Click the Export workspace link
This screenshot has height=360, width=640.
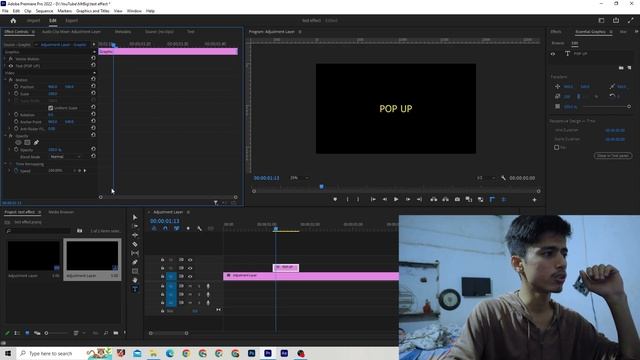pos(71,20)
